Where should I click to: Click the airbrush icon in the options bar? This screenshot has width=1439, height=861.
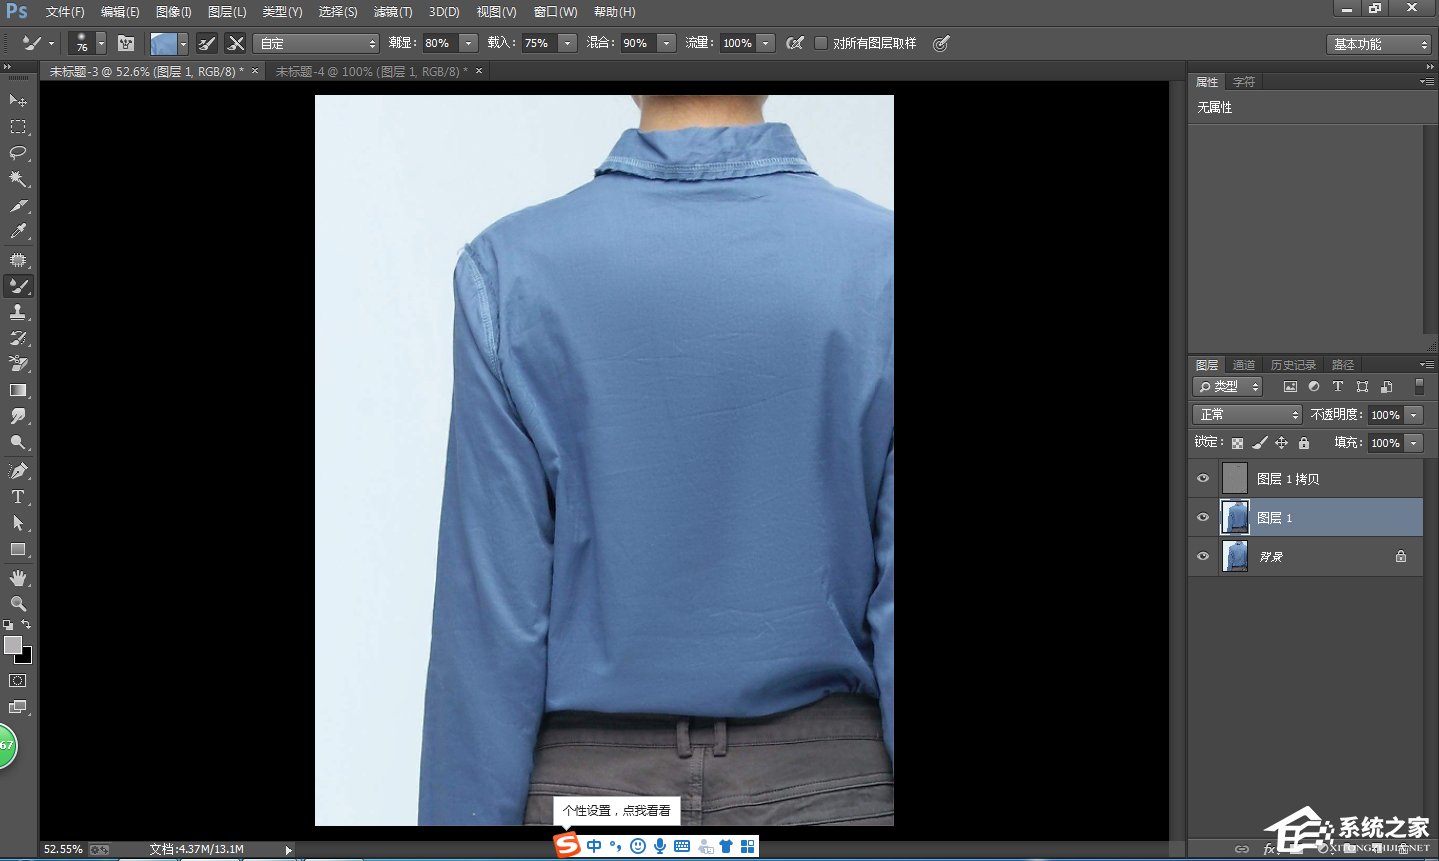(x=795, y=43)
